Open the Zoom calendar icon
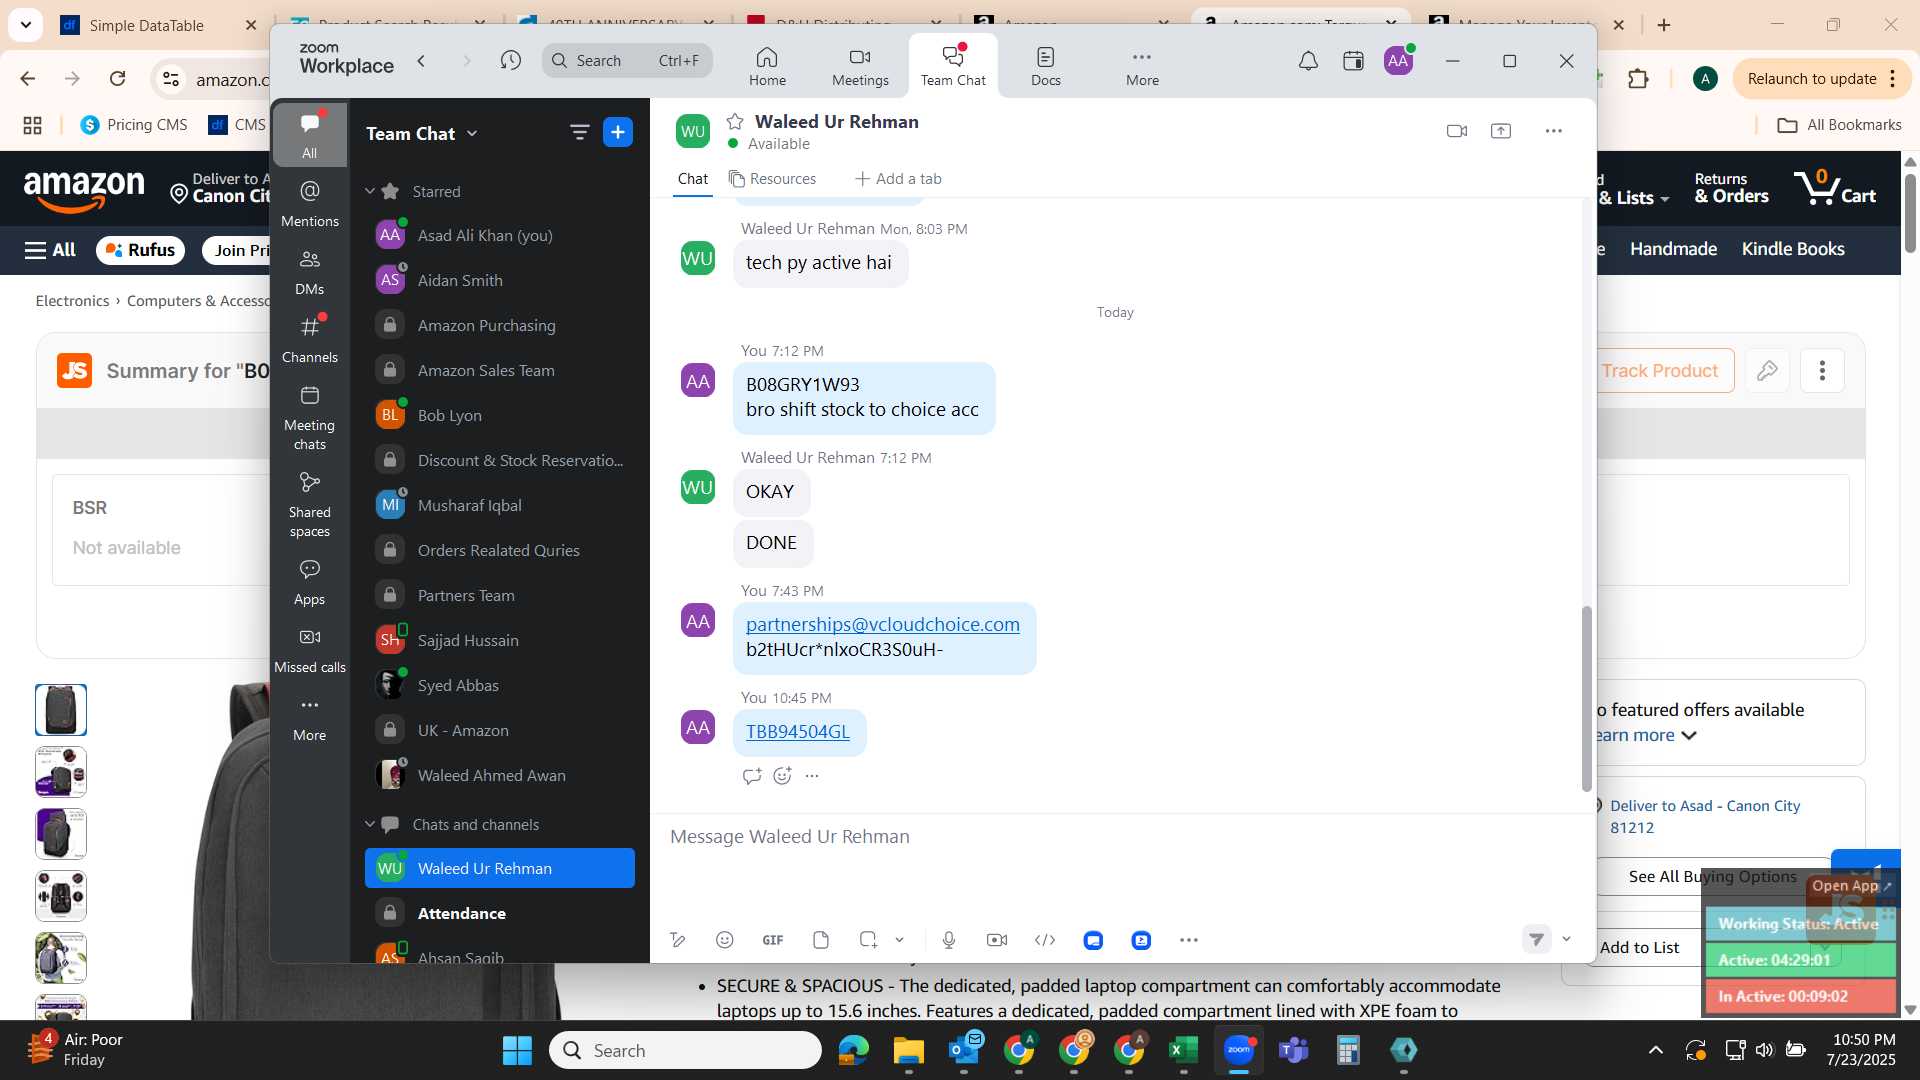 1353,61
